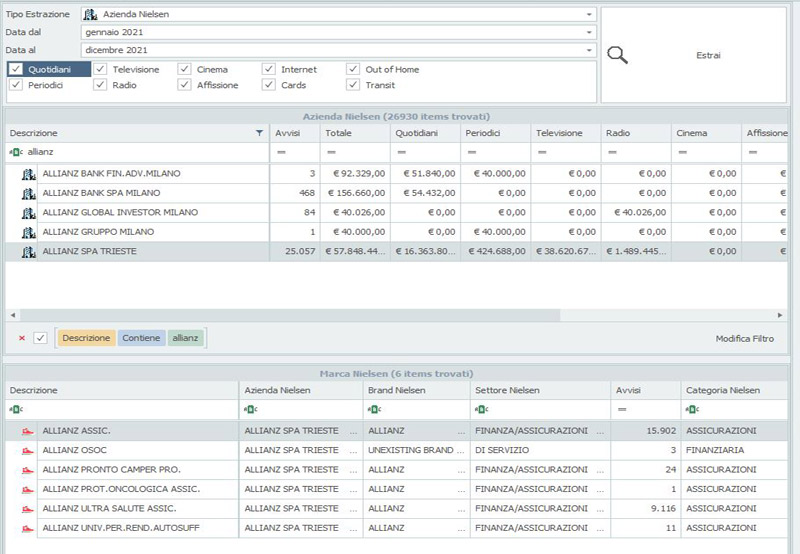Screen dimensions: 800x554
Task: Click the Estrai button
Action: pyautogui.click(x=707, y=56)
